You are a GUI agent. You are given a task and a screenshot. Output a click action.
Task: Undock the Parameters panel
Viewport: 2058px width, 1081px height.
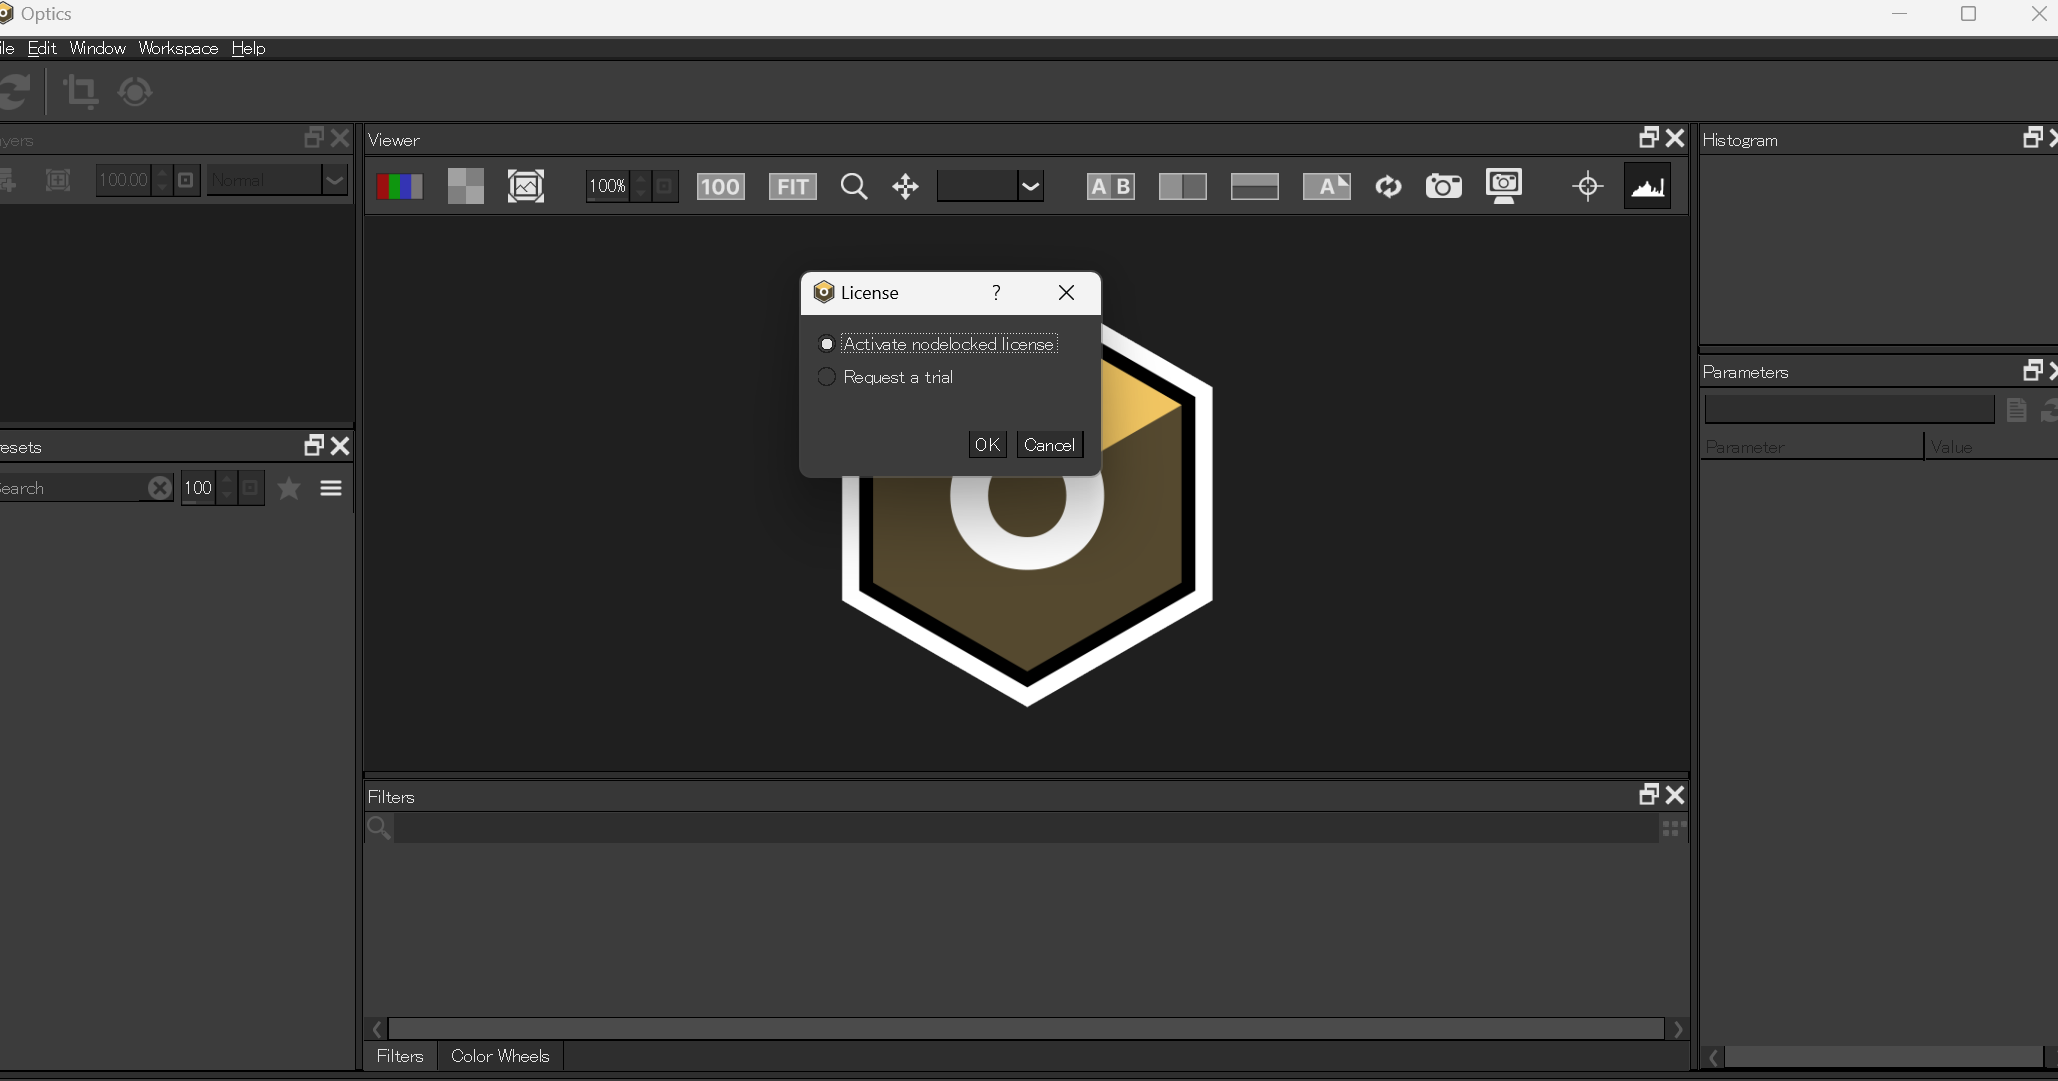click(x=2032, y=370)
